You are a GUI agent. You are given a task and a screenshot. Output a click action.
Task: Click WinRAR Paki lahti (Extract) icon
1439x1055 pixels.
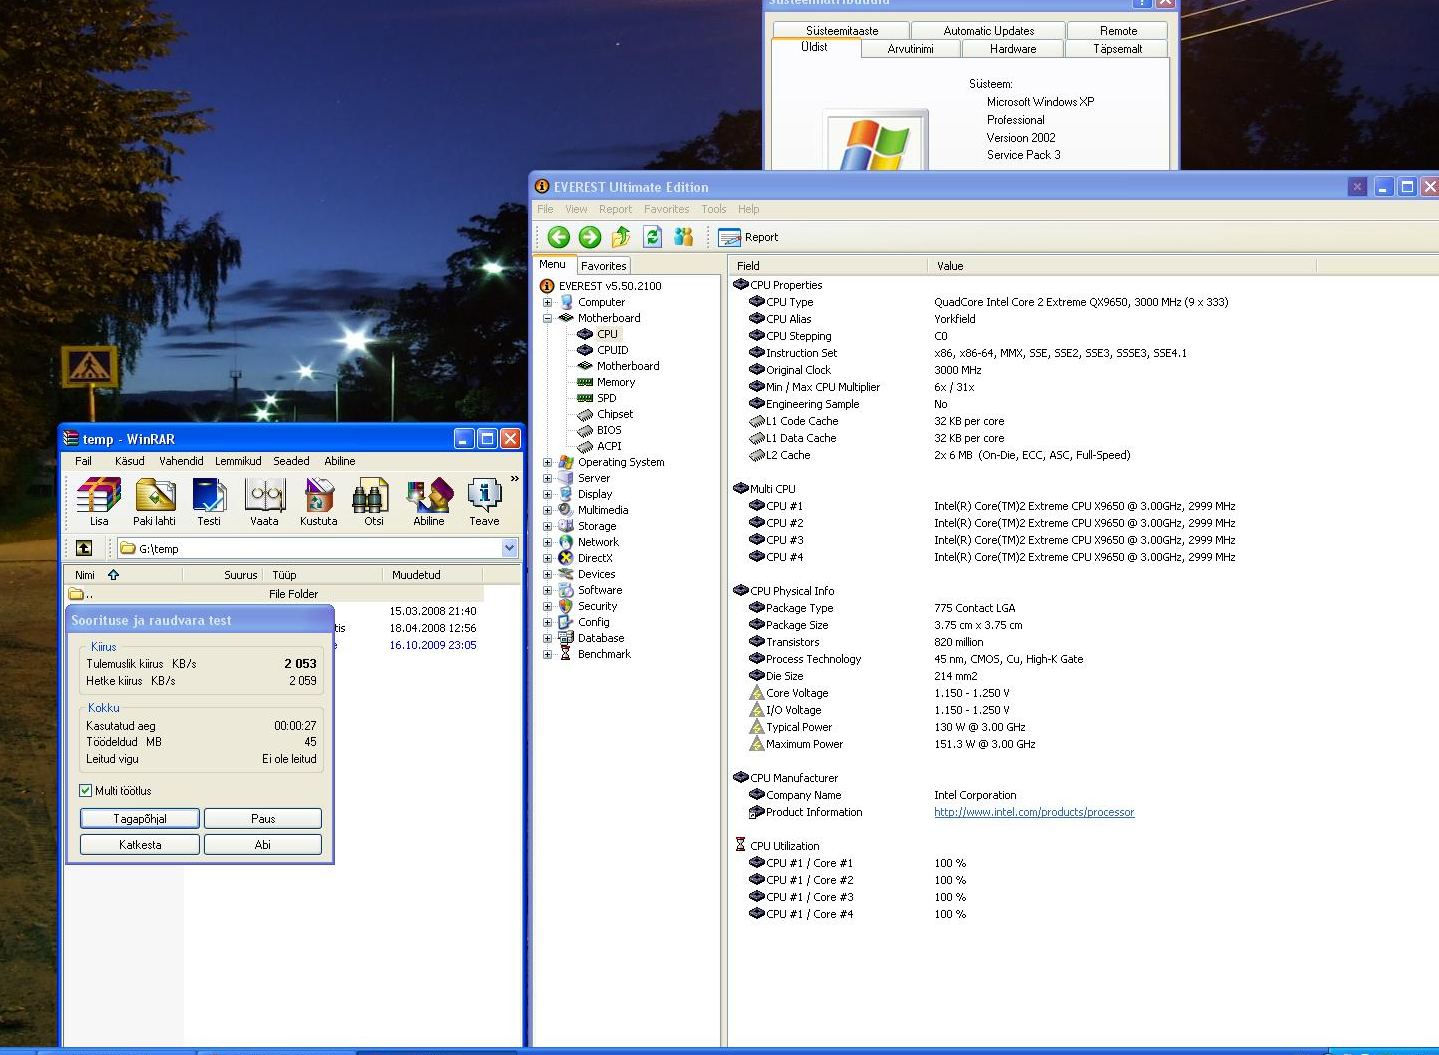(x=154, y=501)
